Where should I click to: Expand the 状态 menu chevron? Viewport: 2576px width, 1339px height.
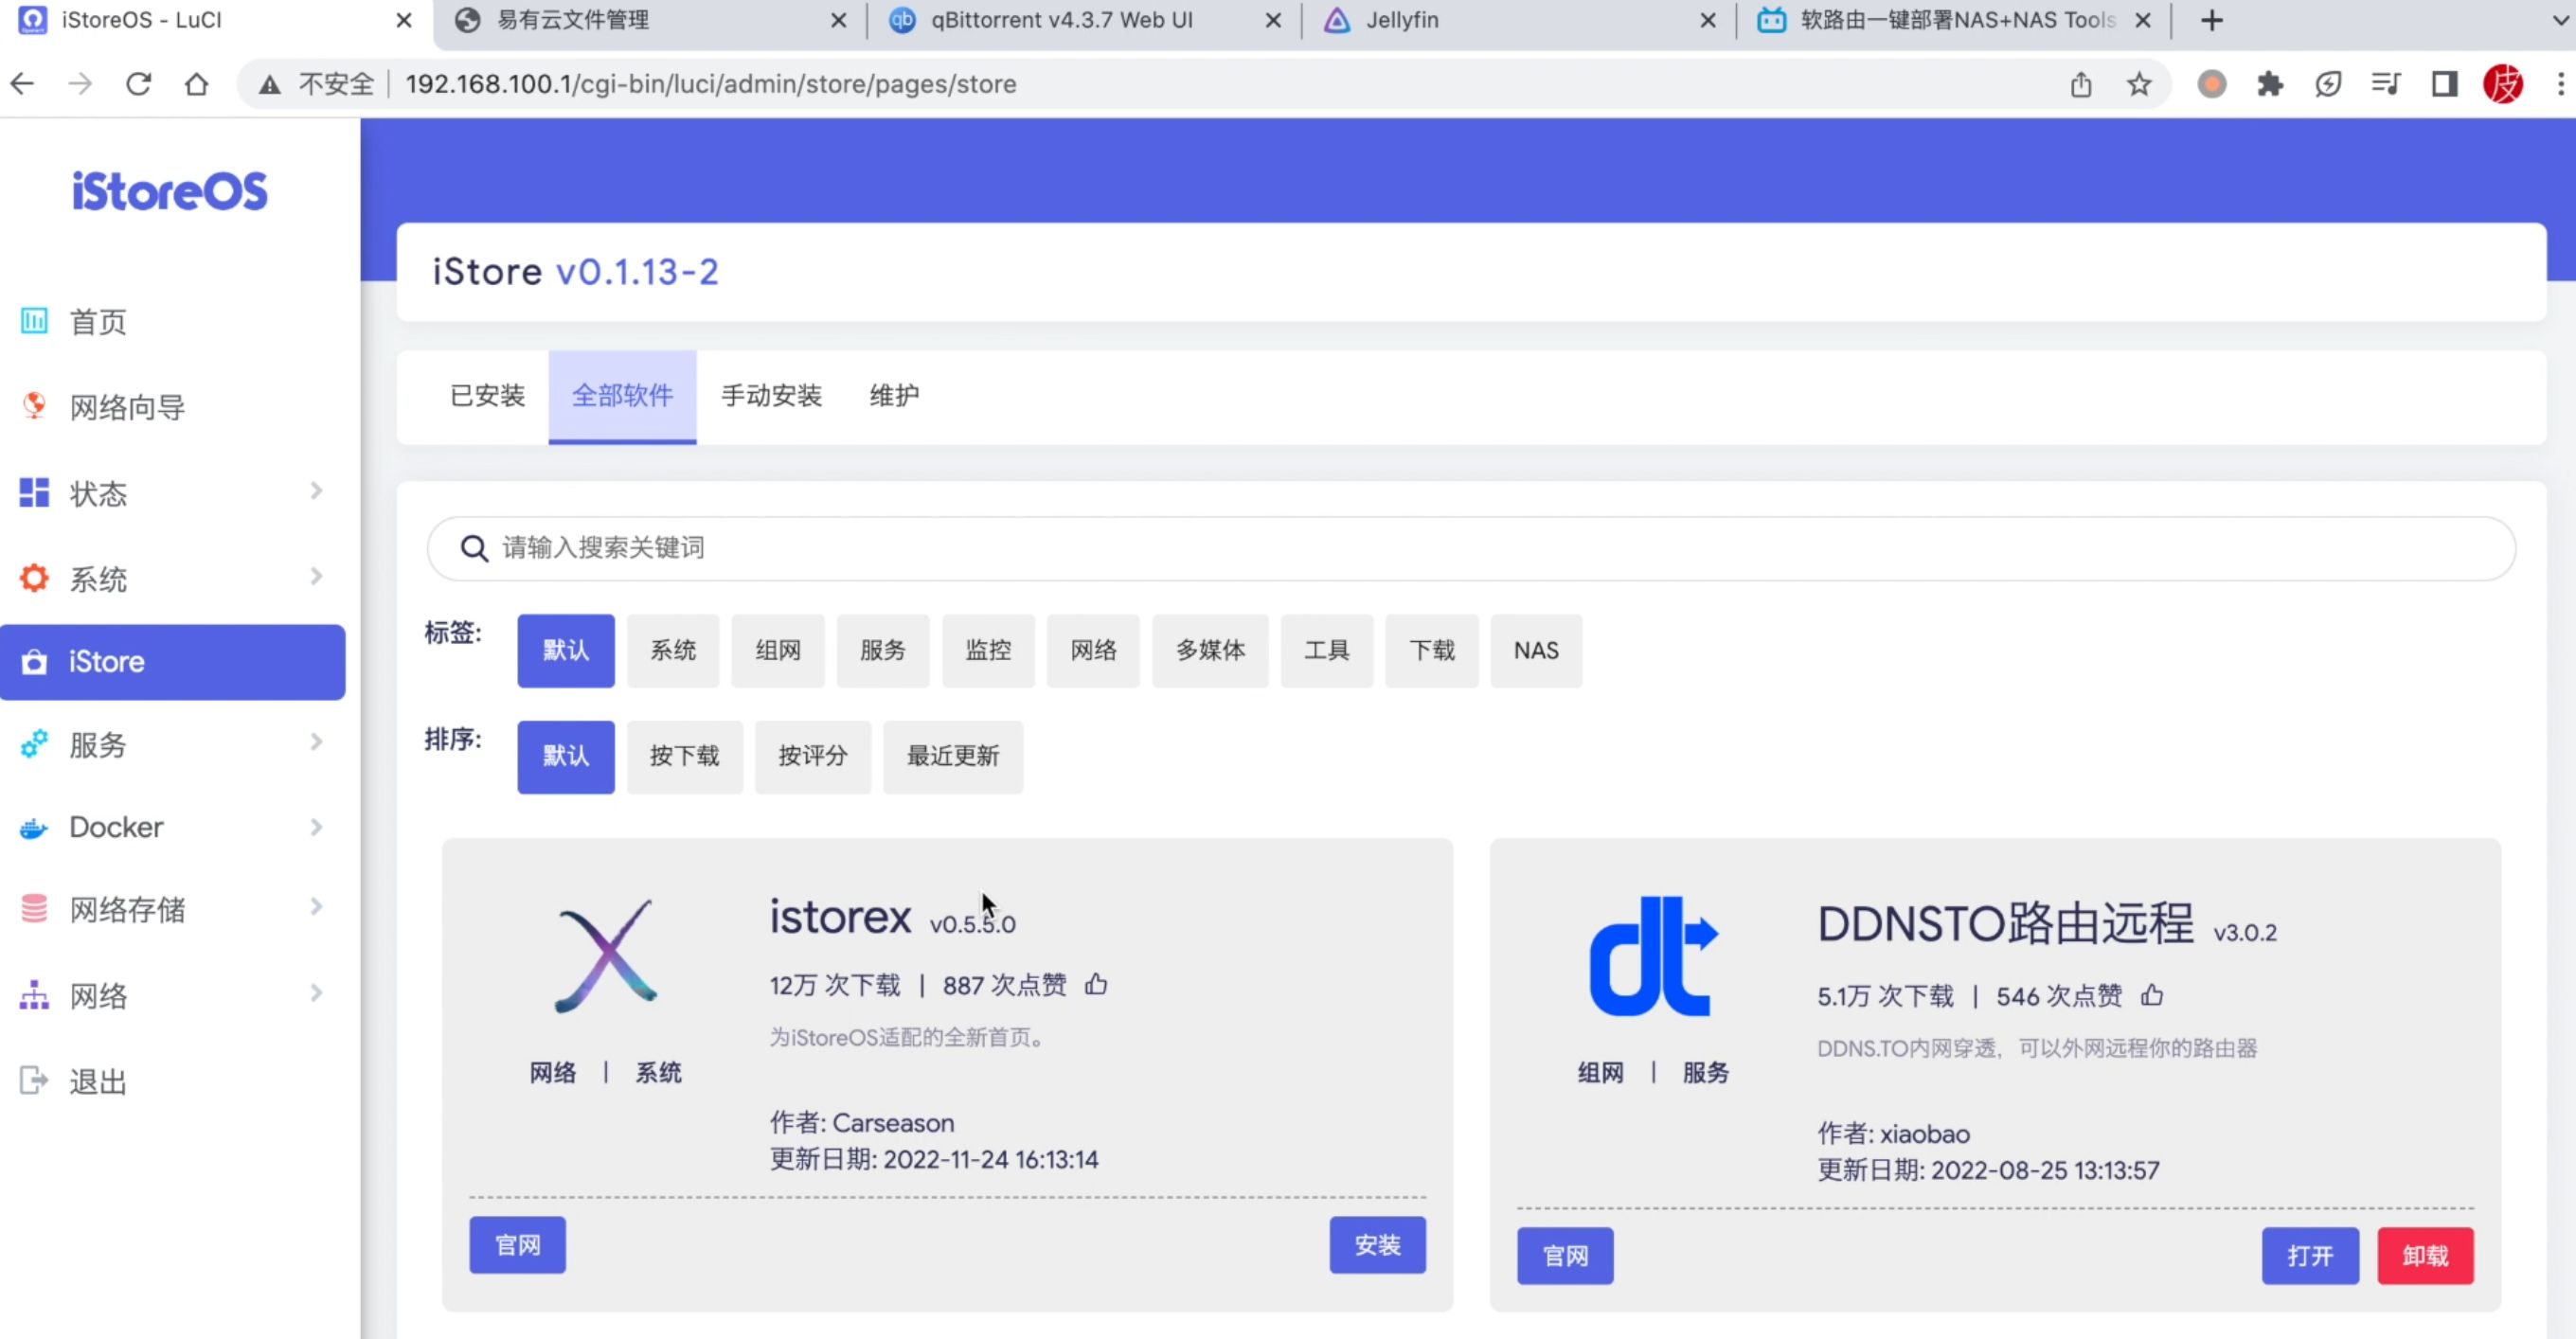316,491
